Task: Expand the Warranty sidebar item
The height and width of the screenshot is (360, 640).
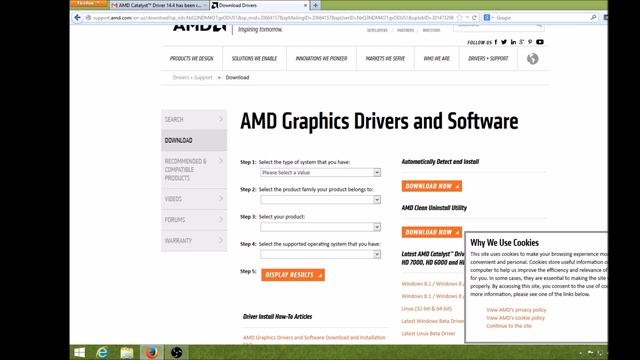Action: pyautogui.click(x=194, y=240)
